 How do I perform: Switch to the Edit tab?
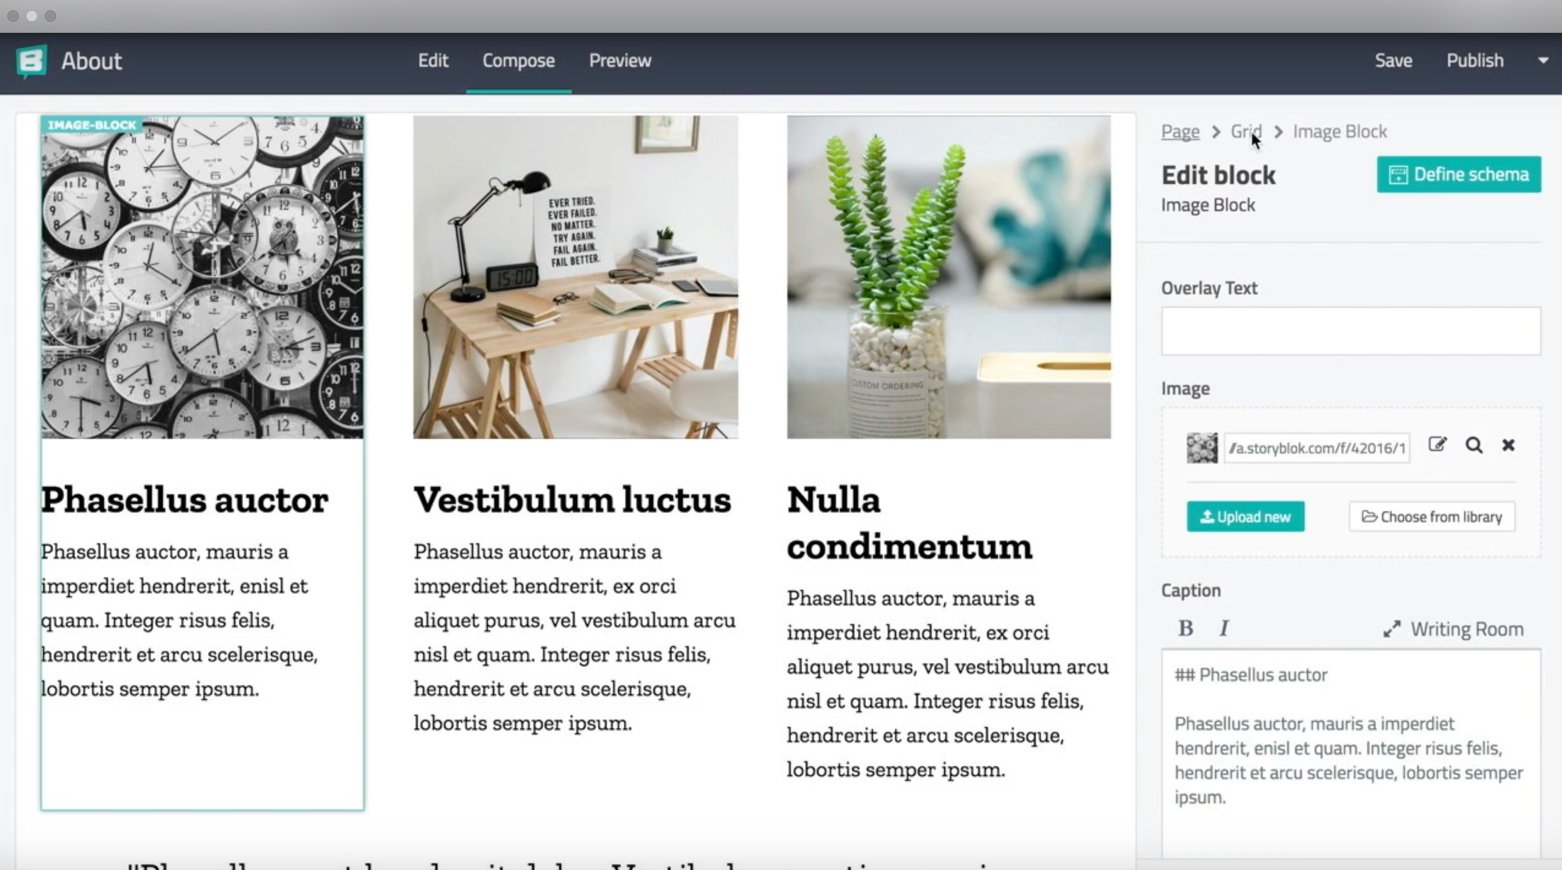pyautogui.click(x=433, y=61)
